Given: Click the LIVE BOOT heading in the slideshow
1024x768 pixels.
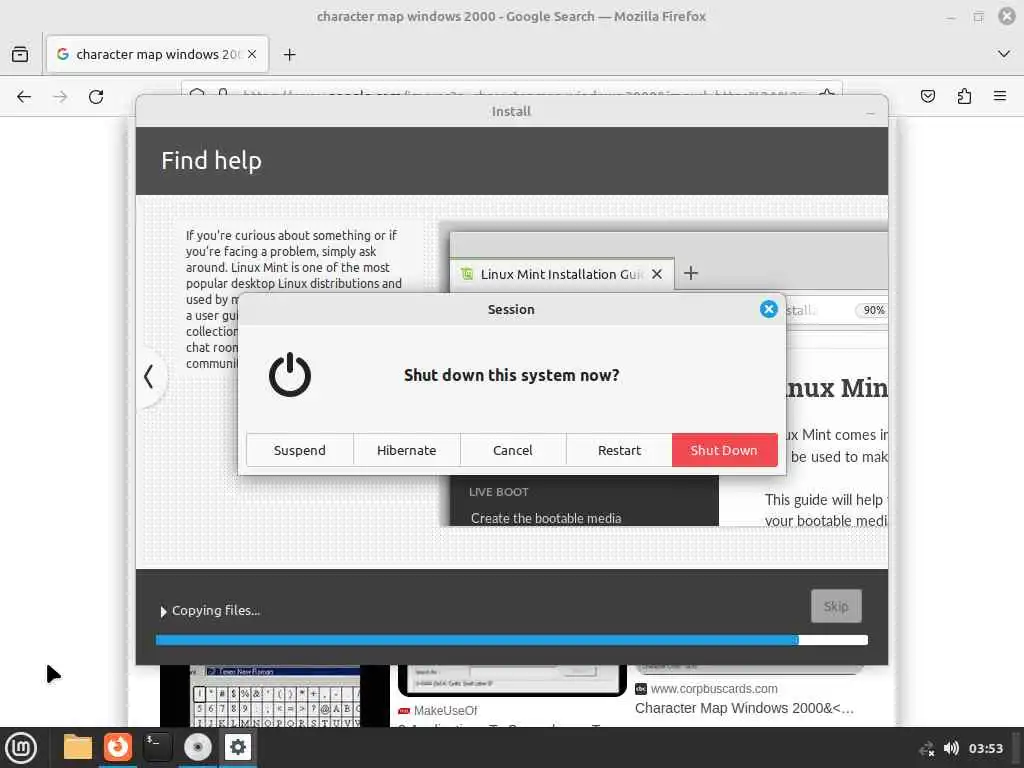Looking at the screenshot, I should (x=498, y=492).
